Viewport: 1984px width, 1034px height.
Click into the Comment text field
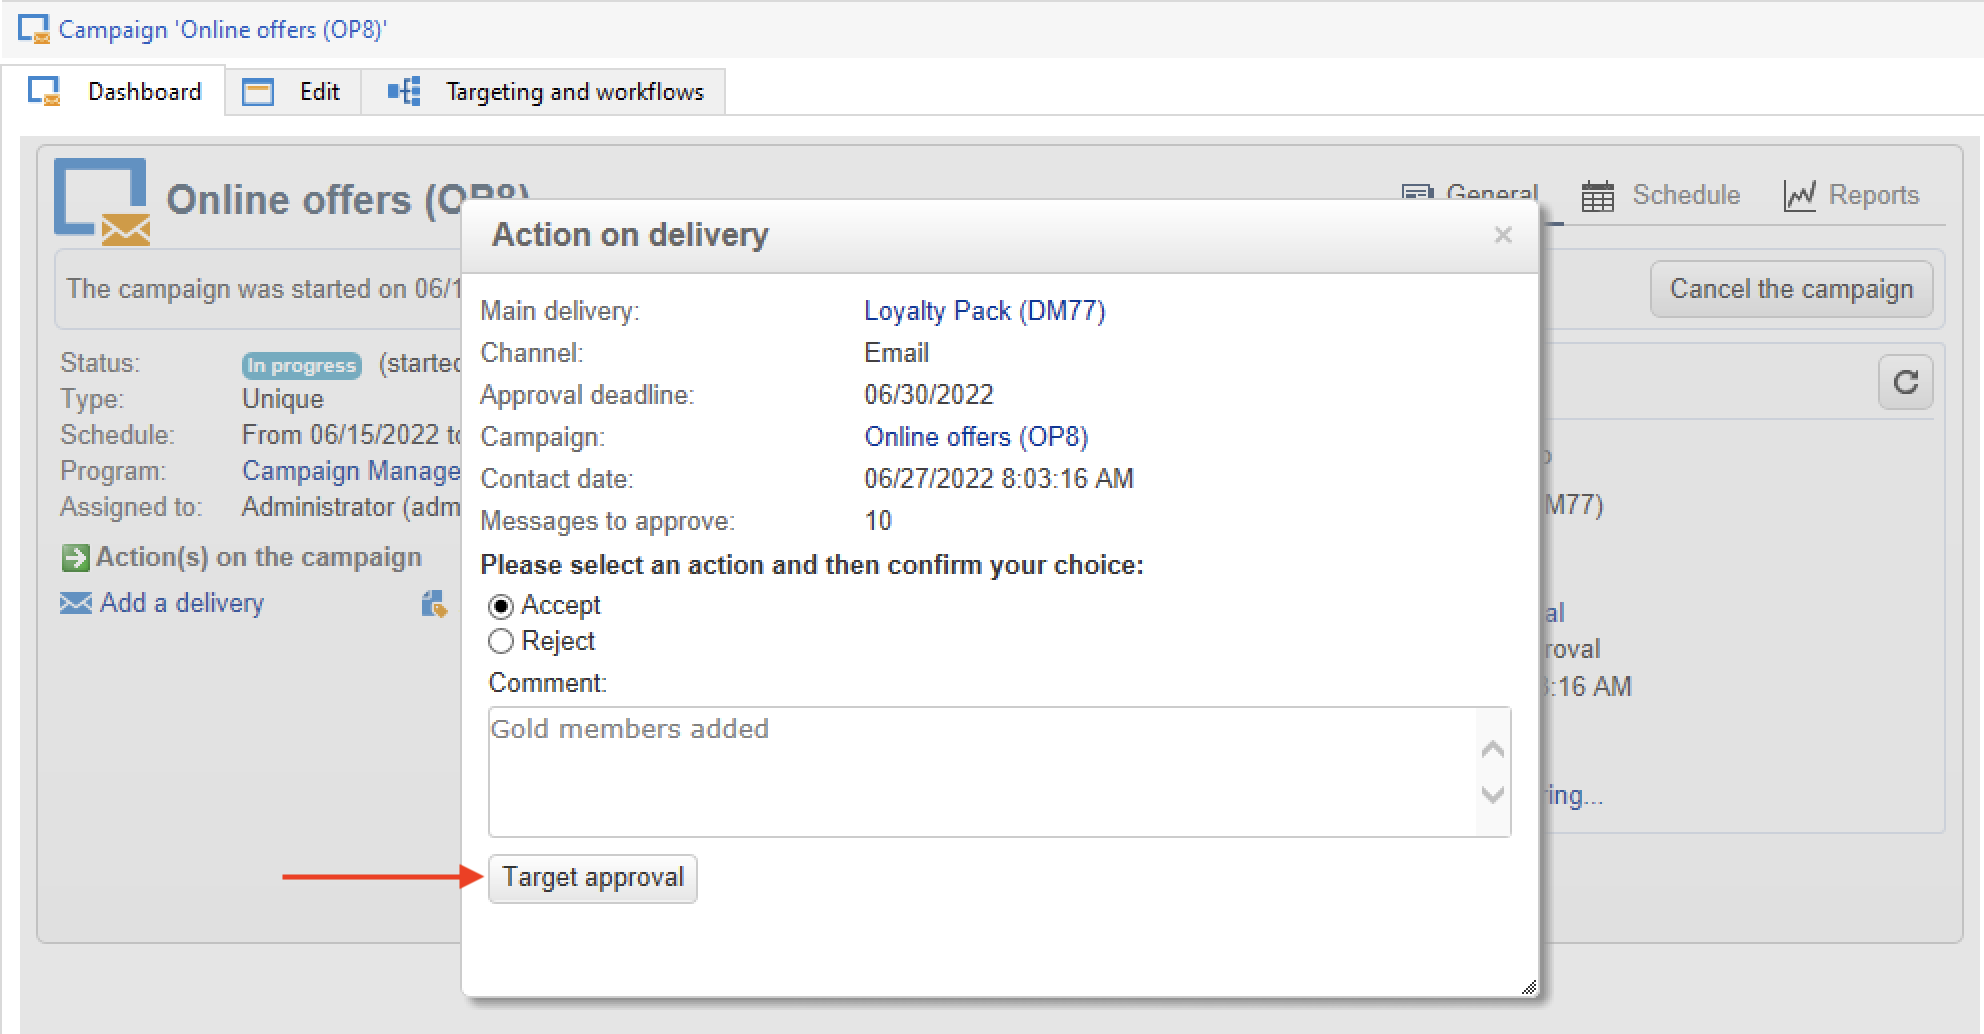tap(982, 771)
